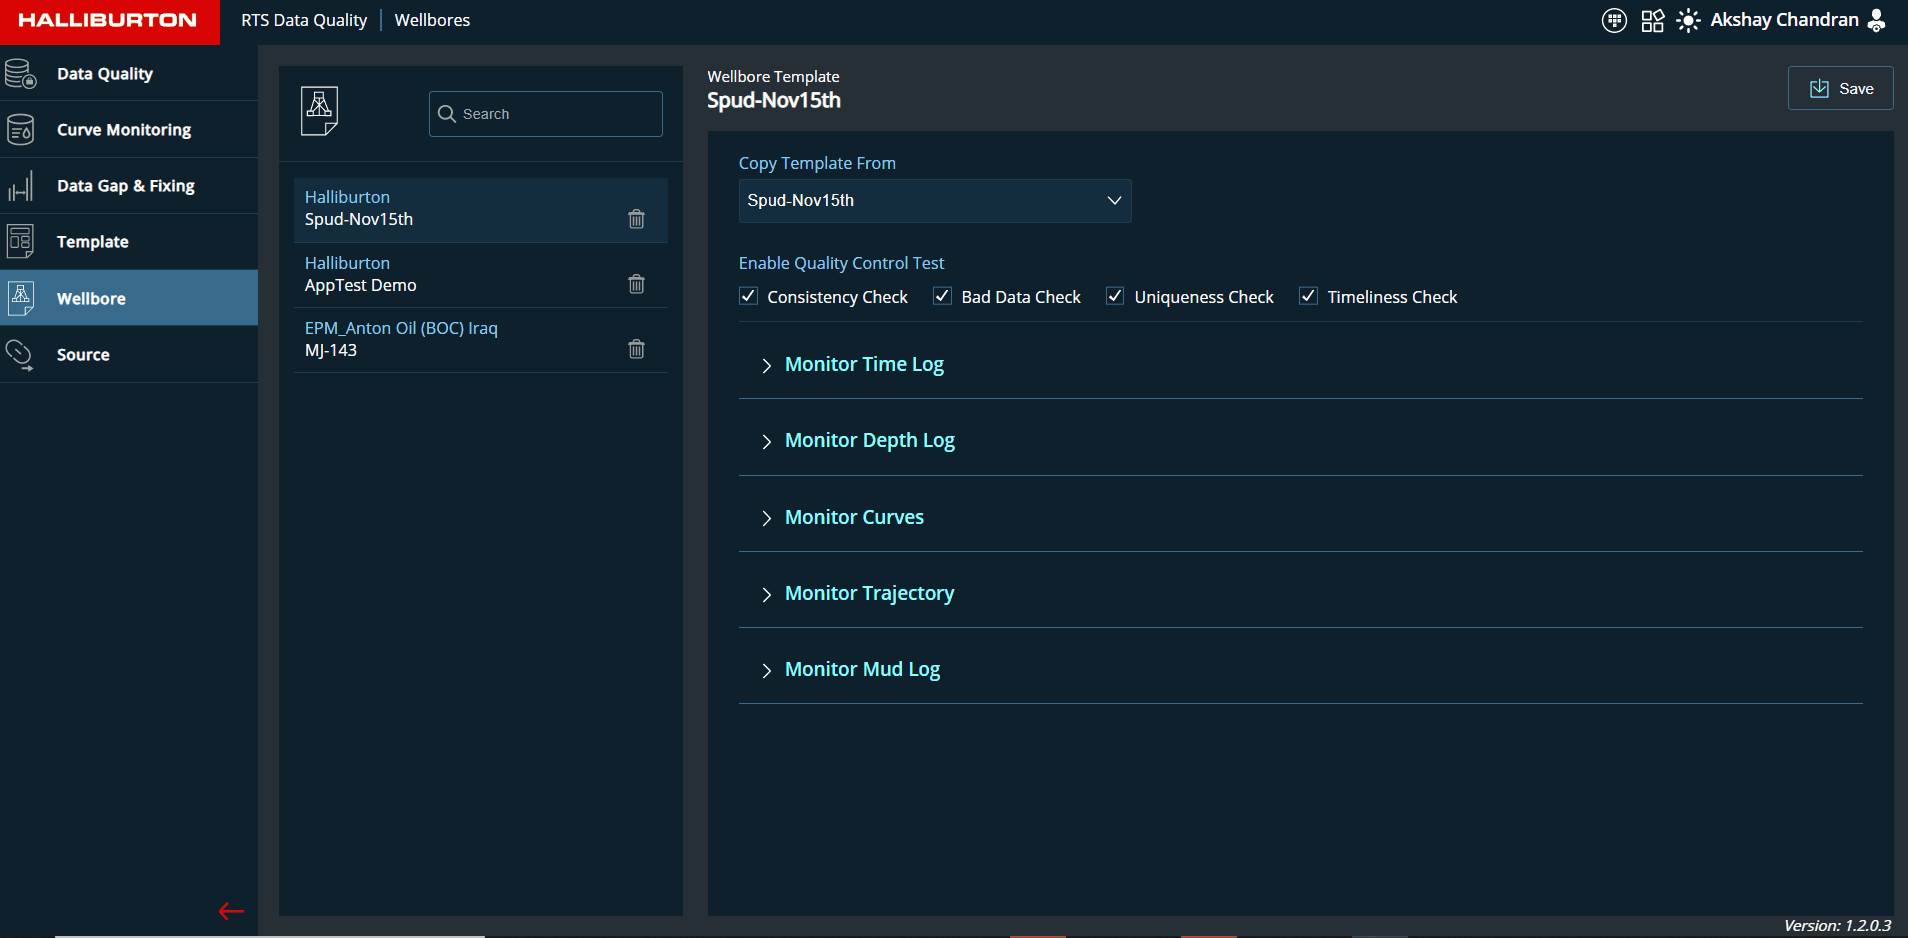The image size is (1908, 938).
Task: Delete the MJ-143 wellbore entry
Action: tap(636, 349)
